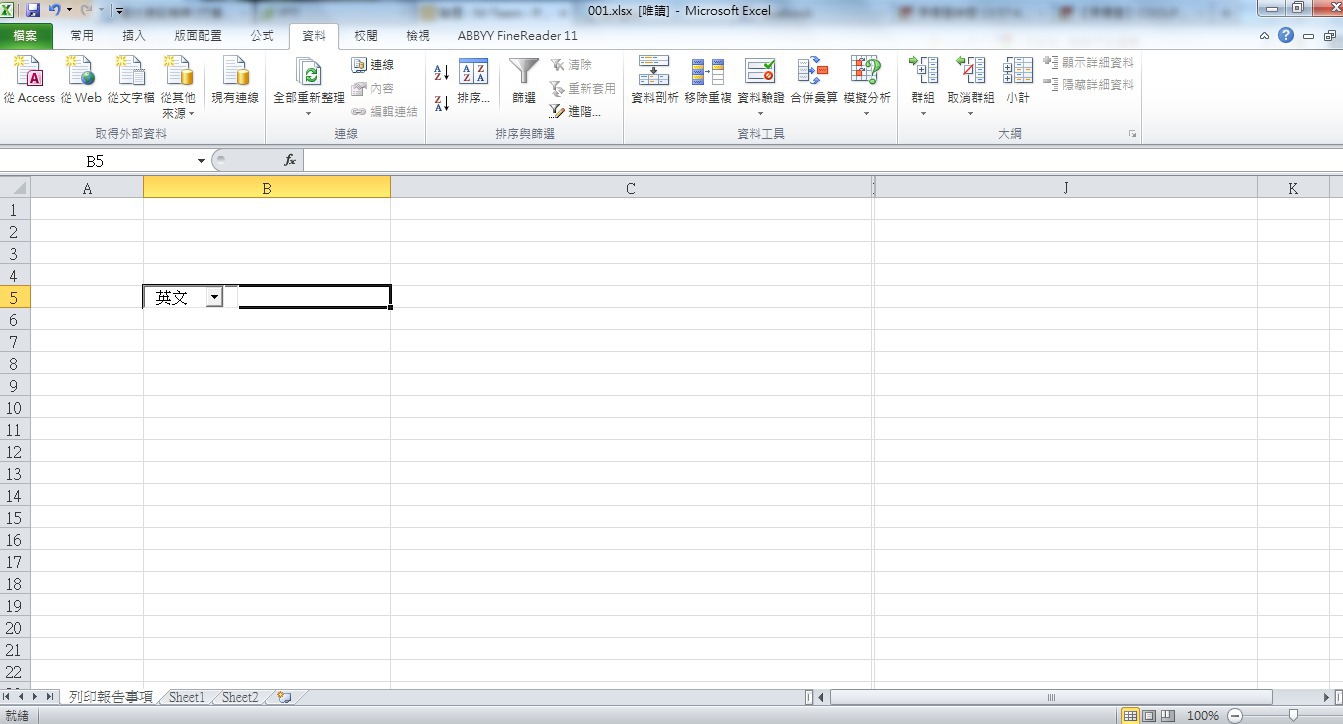The height and width of the screenshot is (724, 1343).
Task: Select column C header
Action: pyautogui.click(x=631, y=187)
